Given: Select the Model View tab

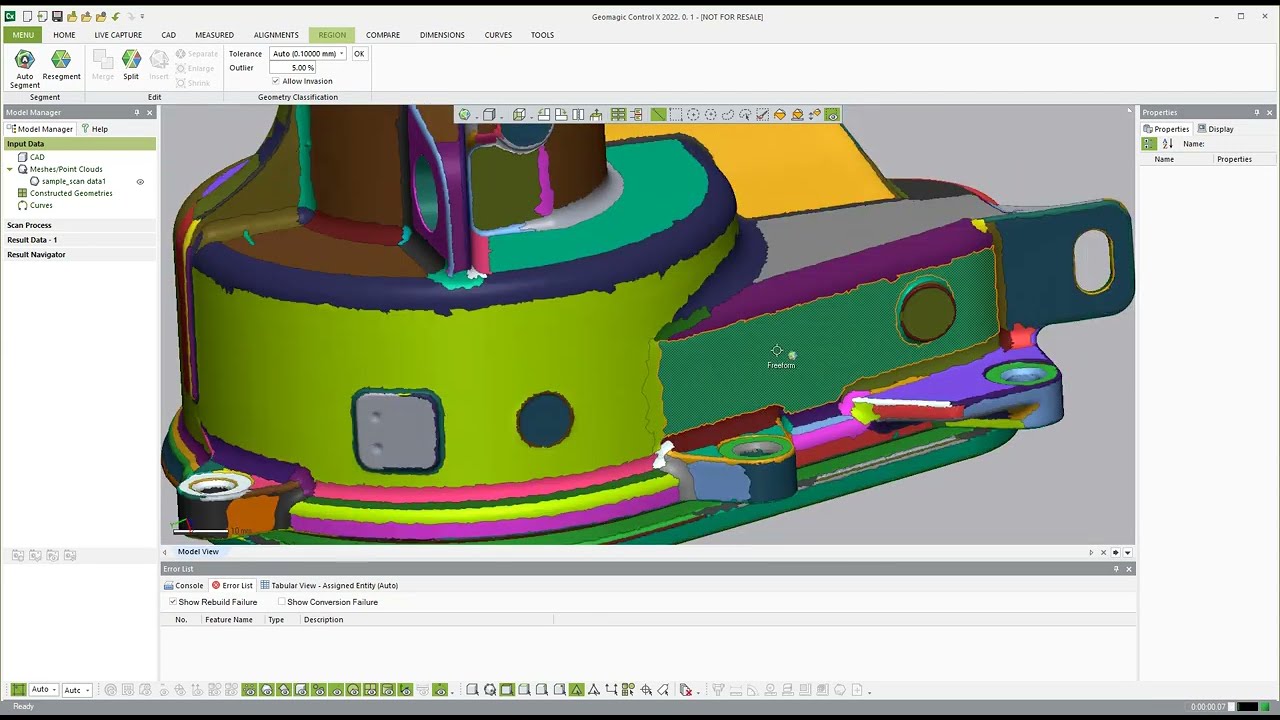Looking at the screenshot, I should click(198, 552).
